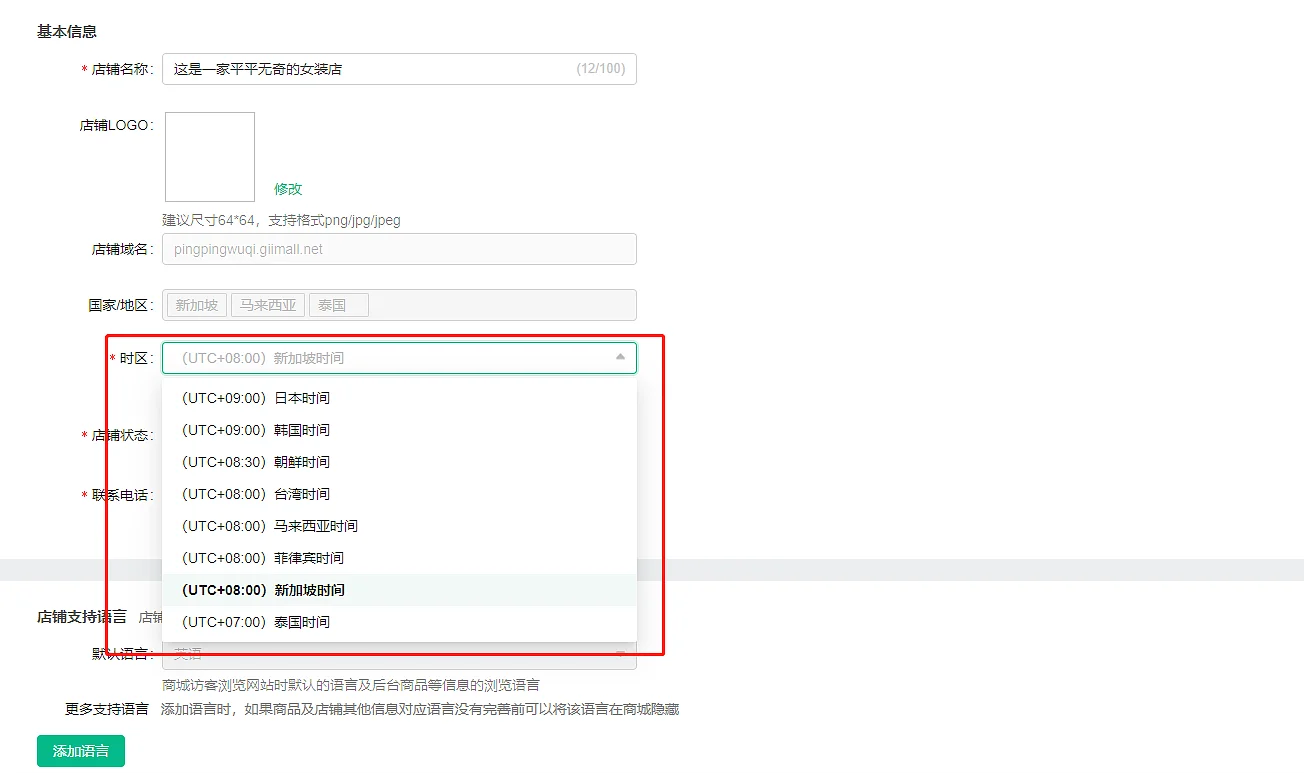Click the 修改 link beside the logo
1304x773 pixels.
pos(288,189)
